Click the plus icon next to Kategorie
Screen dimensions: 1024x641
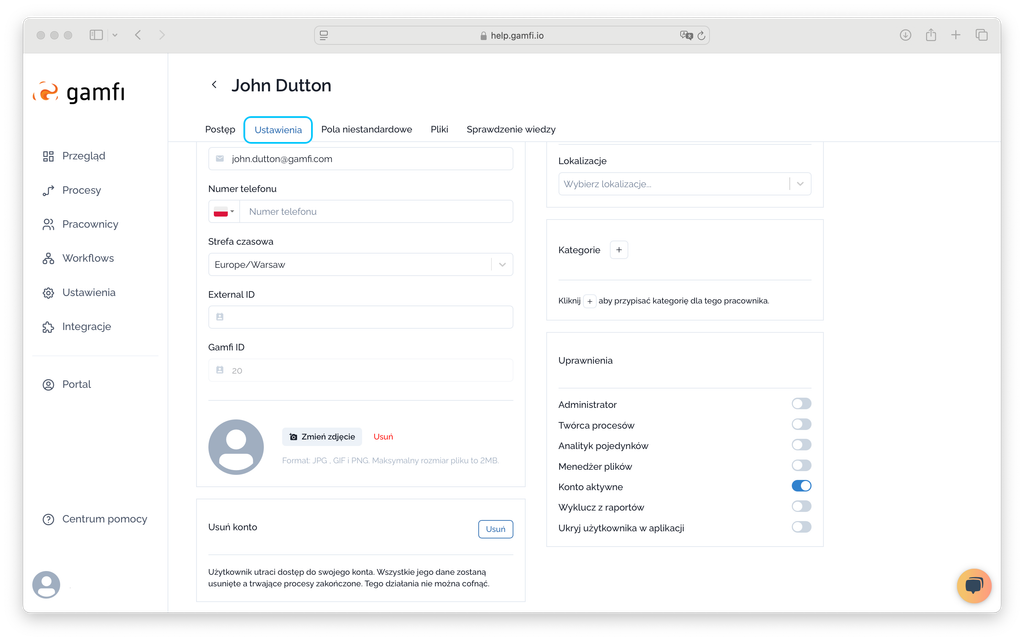pos(619,250)
